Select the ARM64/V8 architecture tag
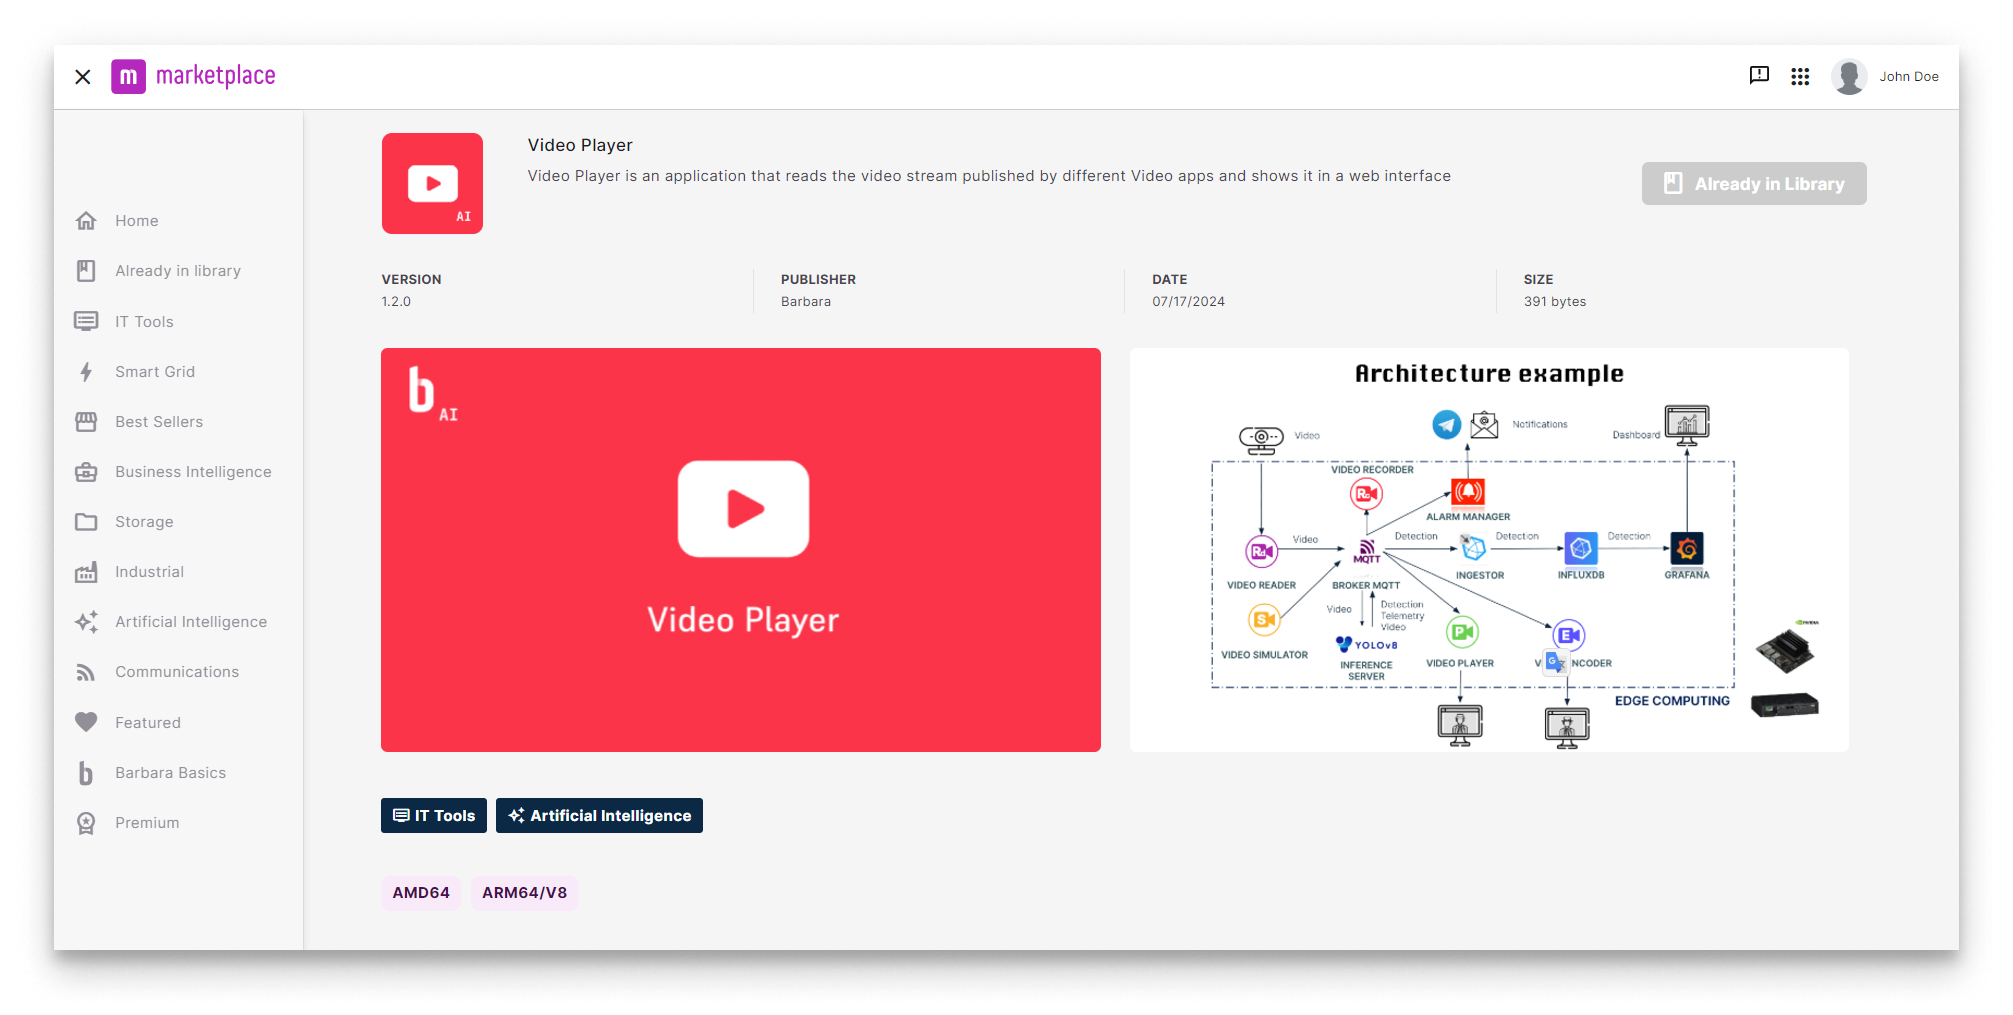 [x=524, y=892]
